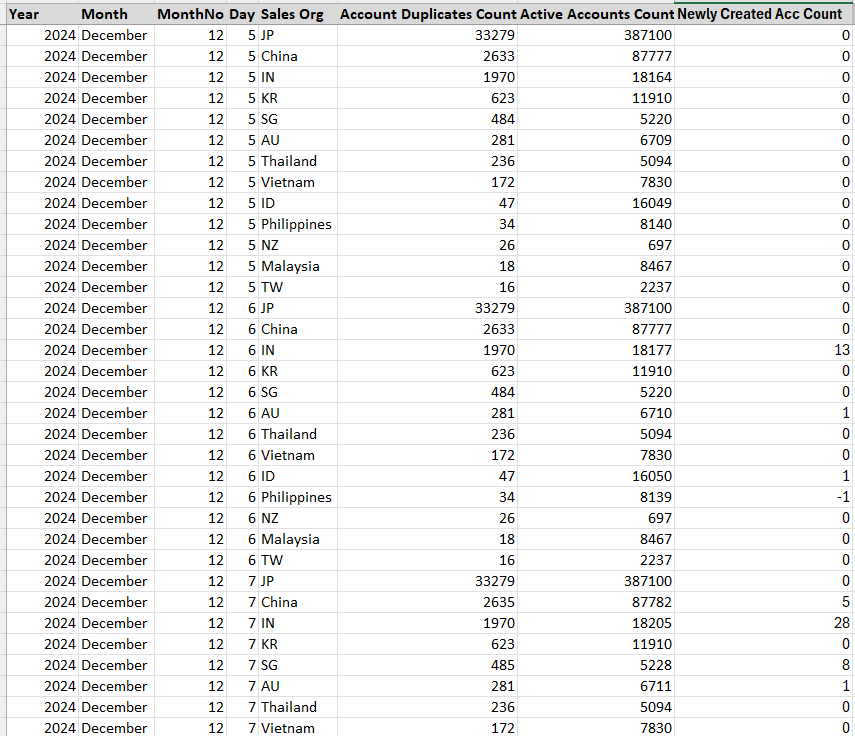855x736 pixels.
Task: Select the duplicates cell showing 485
Action: pyautogui.click(x=427, y=665)
